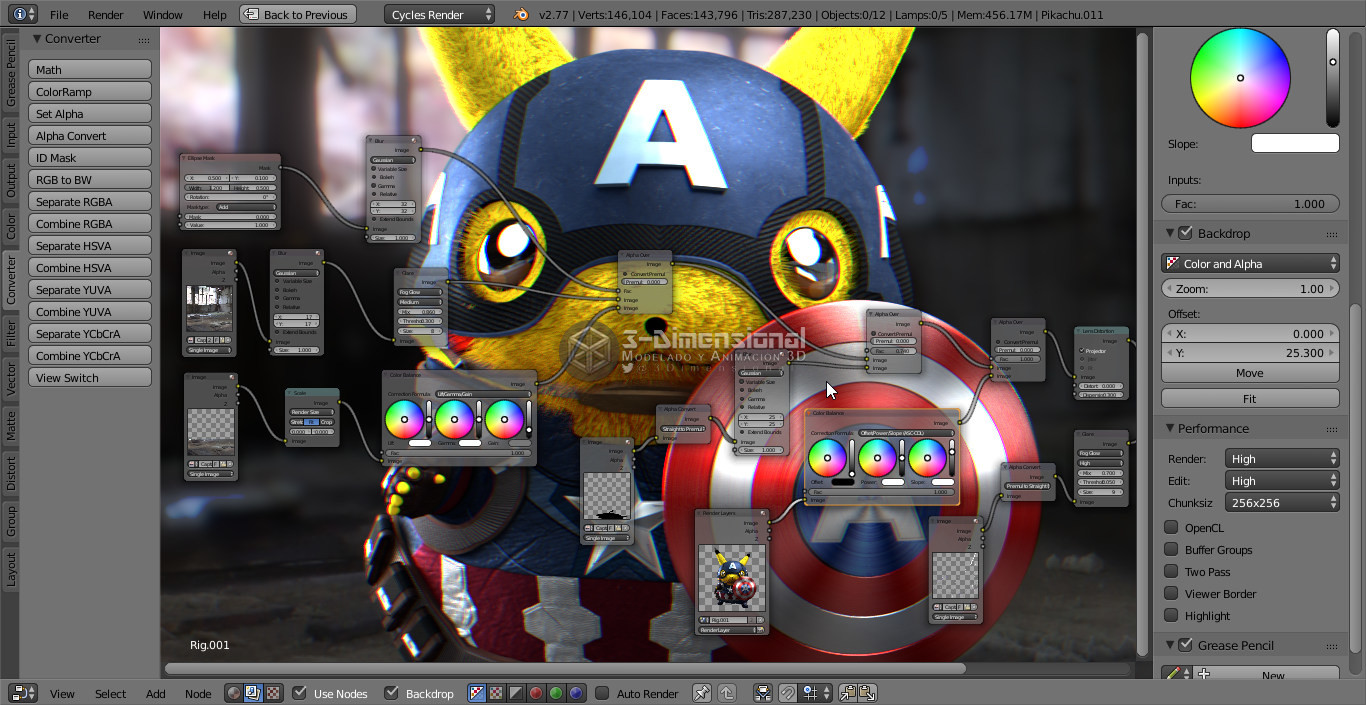Click the Move backdrop button
The height and width of the screenshot is (705, 1366).
pos(1250,372)
